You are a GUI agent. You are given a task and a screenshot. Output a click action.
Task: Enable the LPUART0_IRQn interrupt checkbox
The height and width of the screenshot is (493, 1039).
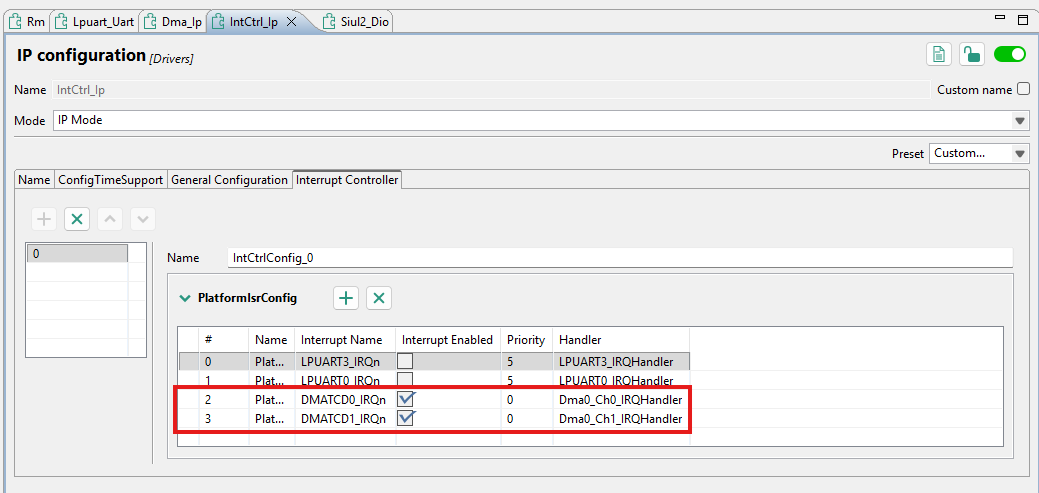pos(405,379)
